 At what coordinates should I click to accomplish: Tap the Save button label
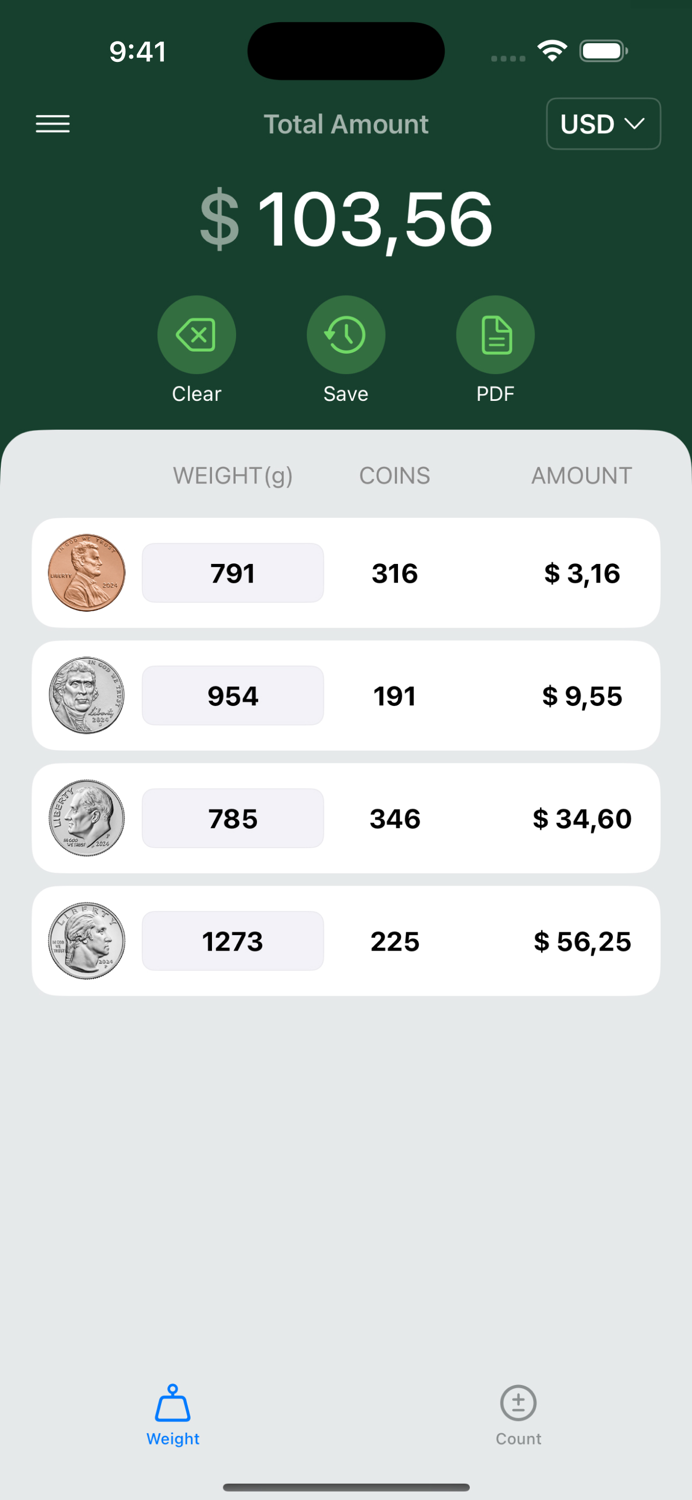(346, 393)
